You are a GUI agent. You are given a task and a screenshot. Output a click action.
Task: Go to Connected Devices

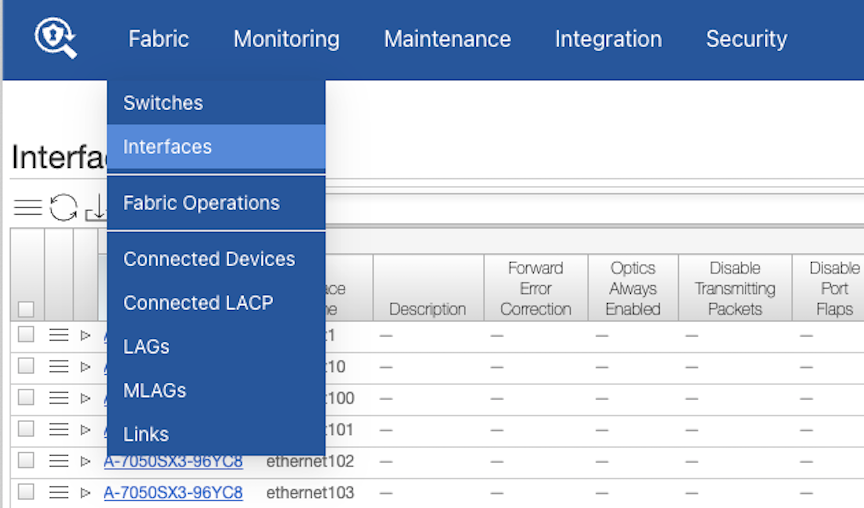(217, 259)
